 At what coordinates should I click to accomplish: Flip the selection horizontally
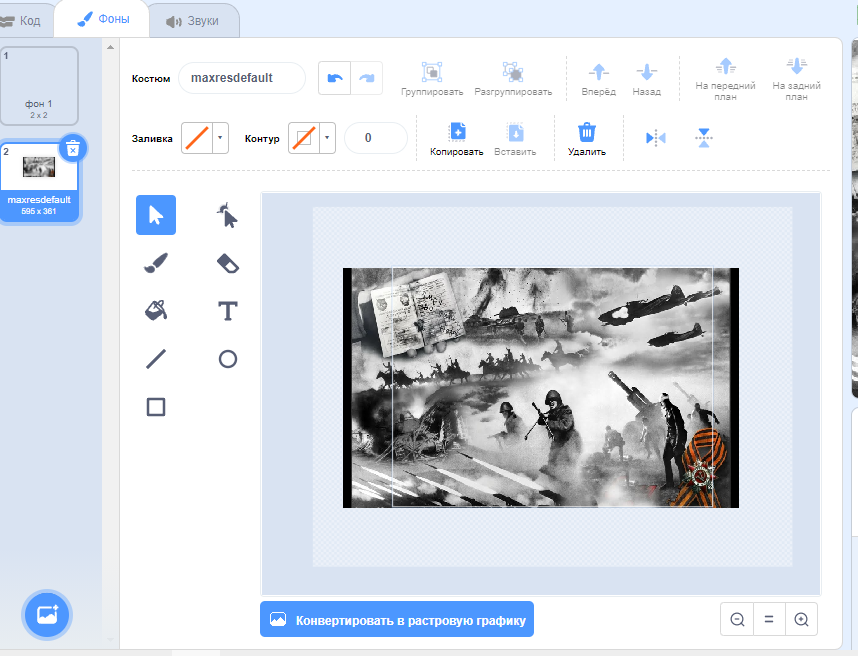(656, 138)
